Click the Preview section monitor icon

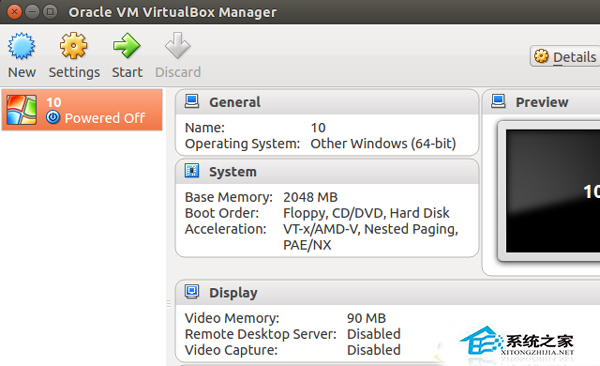pos(498,101)
